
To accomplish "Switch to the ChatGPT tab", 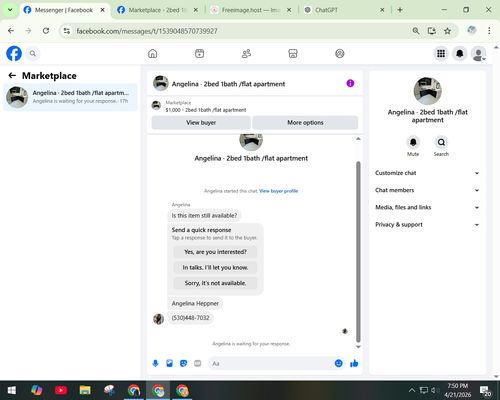I will pos(343,10).
